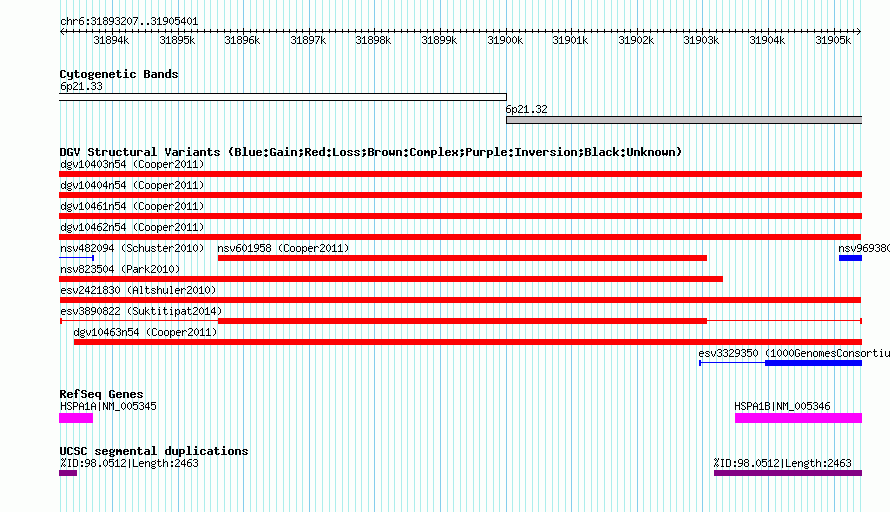
Task: Click the HSPA1B magenta gene box
Action: coord(799,418)
